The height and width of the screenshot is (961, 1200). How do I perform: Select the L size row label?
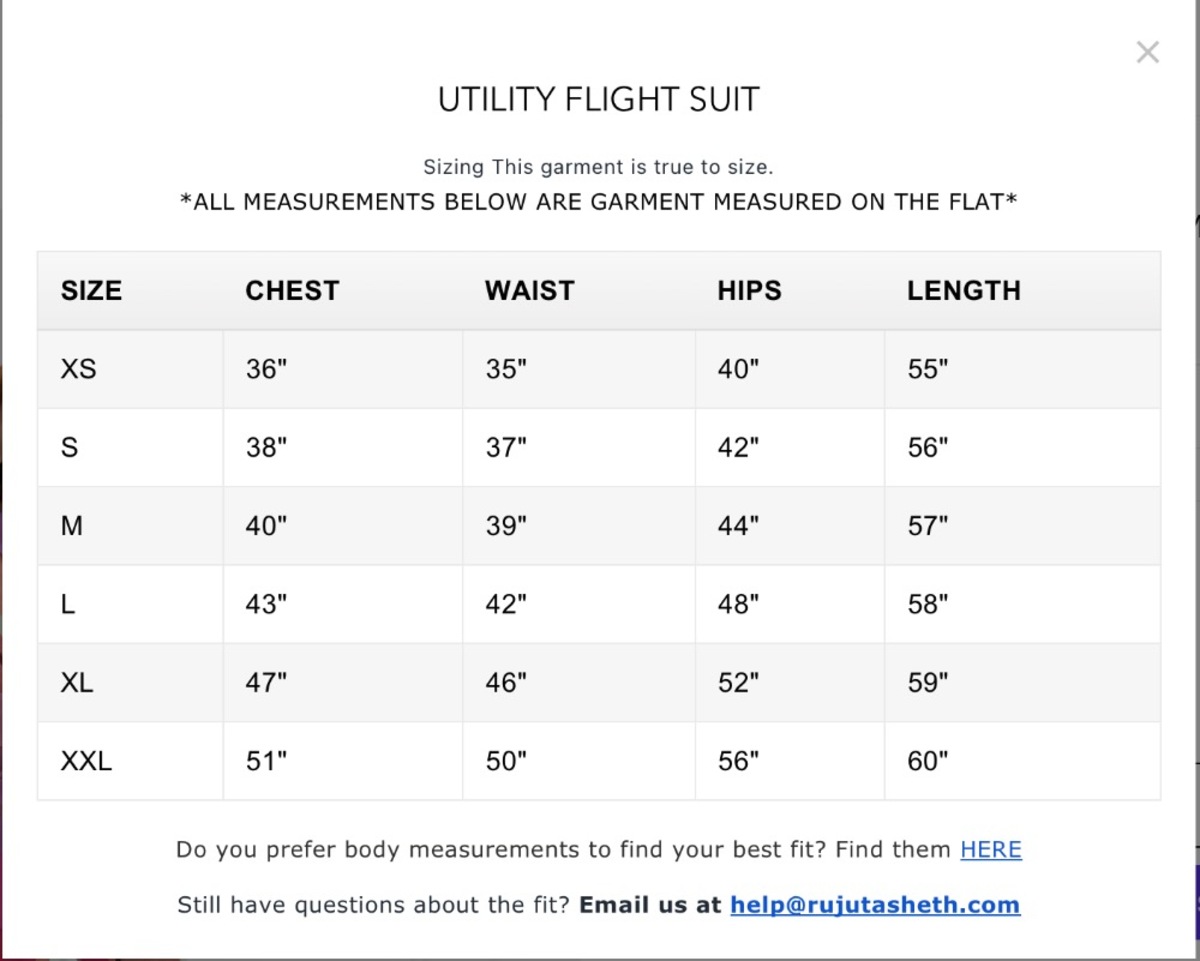pyautogui.click(x=68, y=604)
